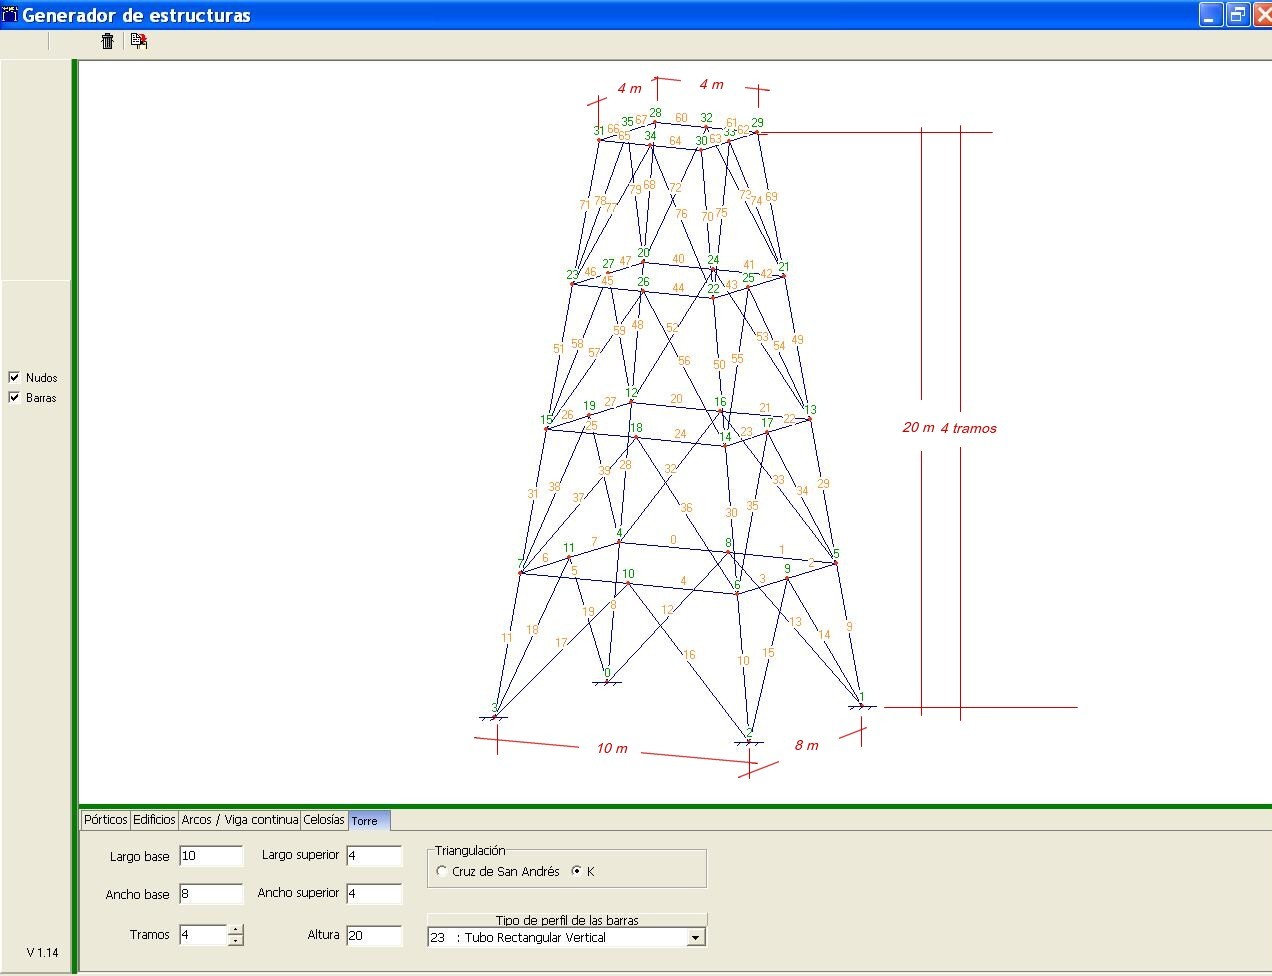1272x976 pixels.
Task: Select Cruz de San Andrés triangulation
Action: (442, 871)
